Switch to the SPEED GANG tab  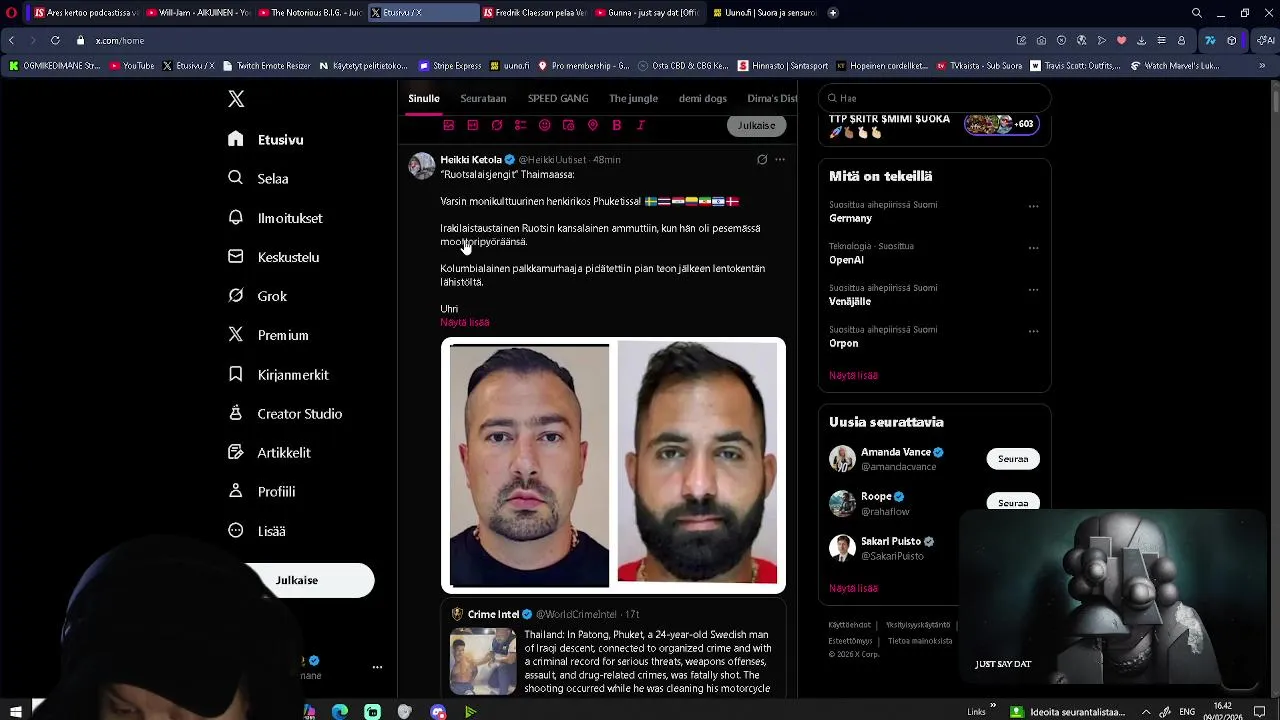(x=558, y=98)
